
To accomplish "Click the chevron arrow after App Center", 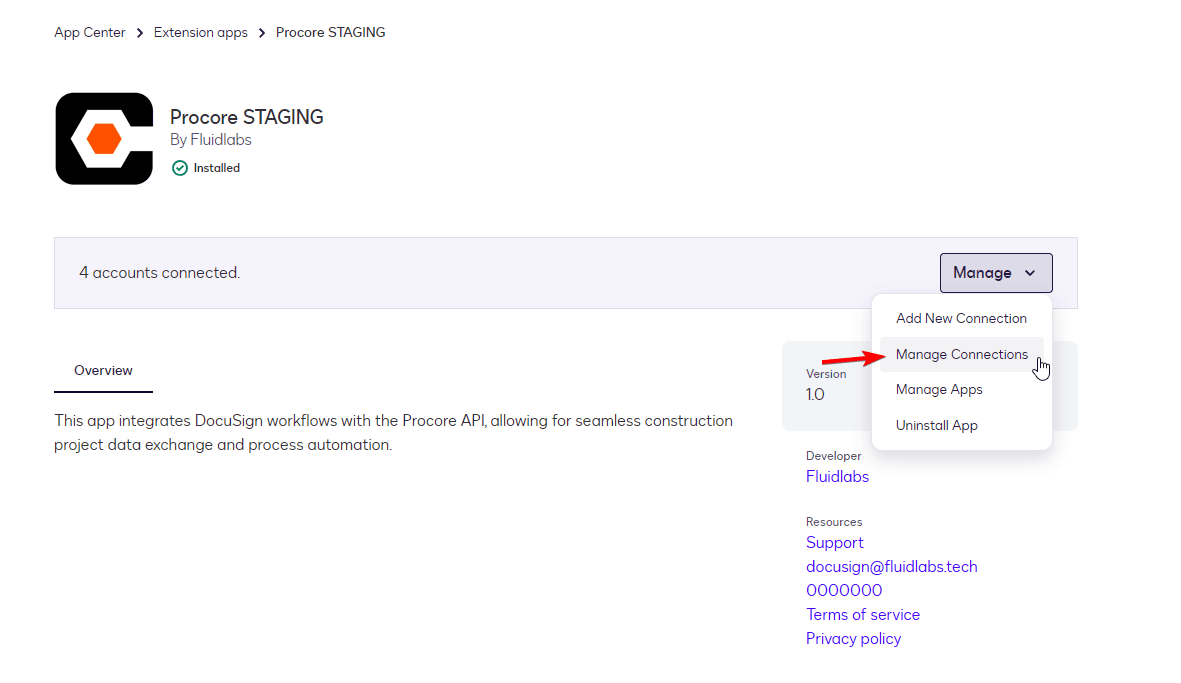I will click(x=140, y=33).
